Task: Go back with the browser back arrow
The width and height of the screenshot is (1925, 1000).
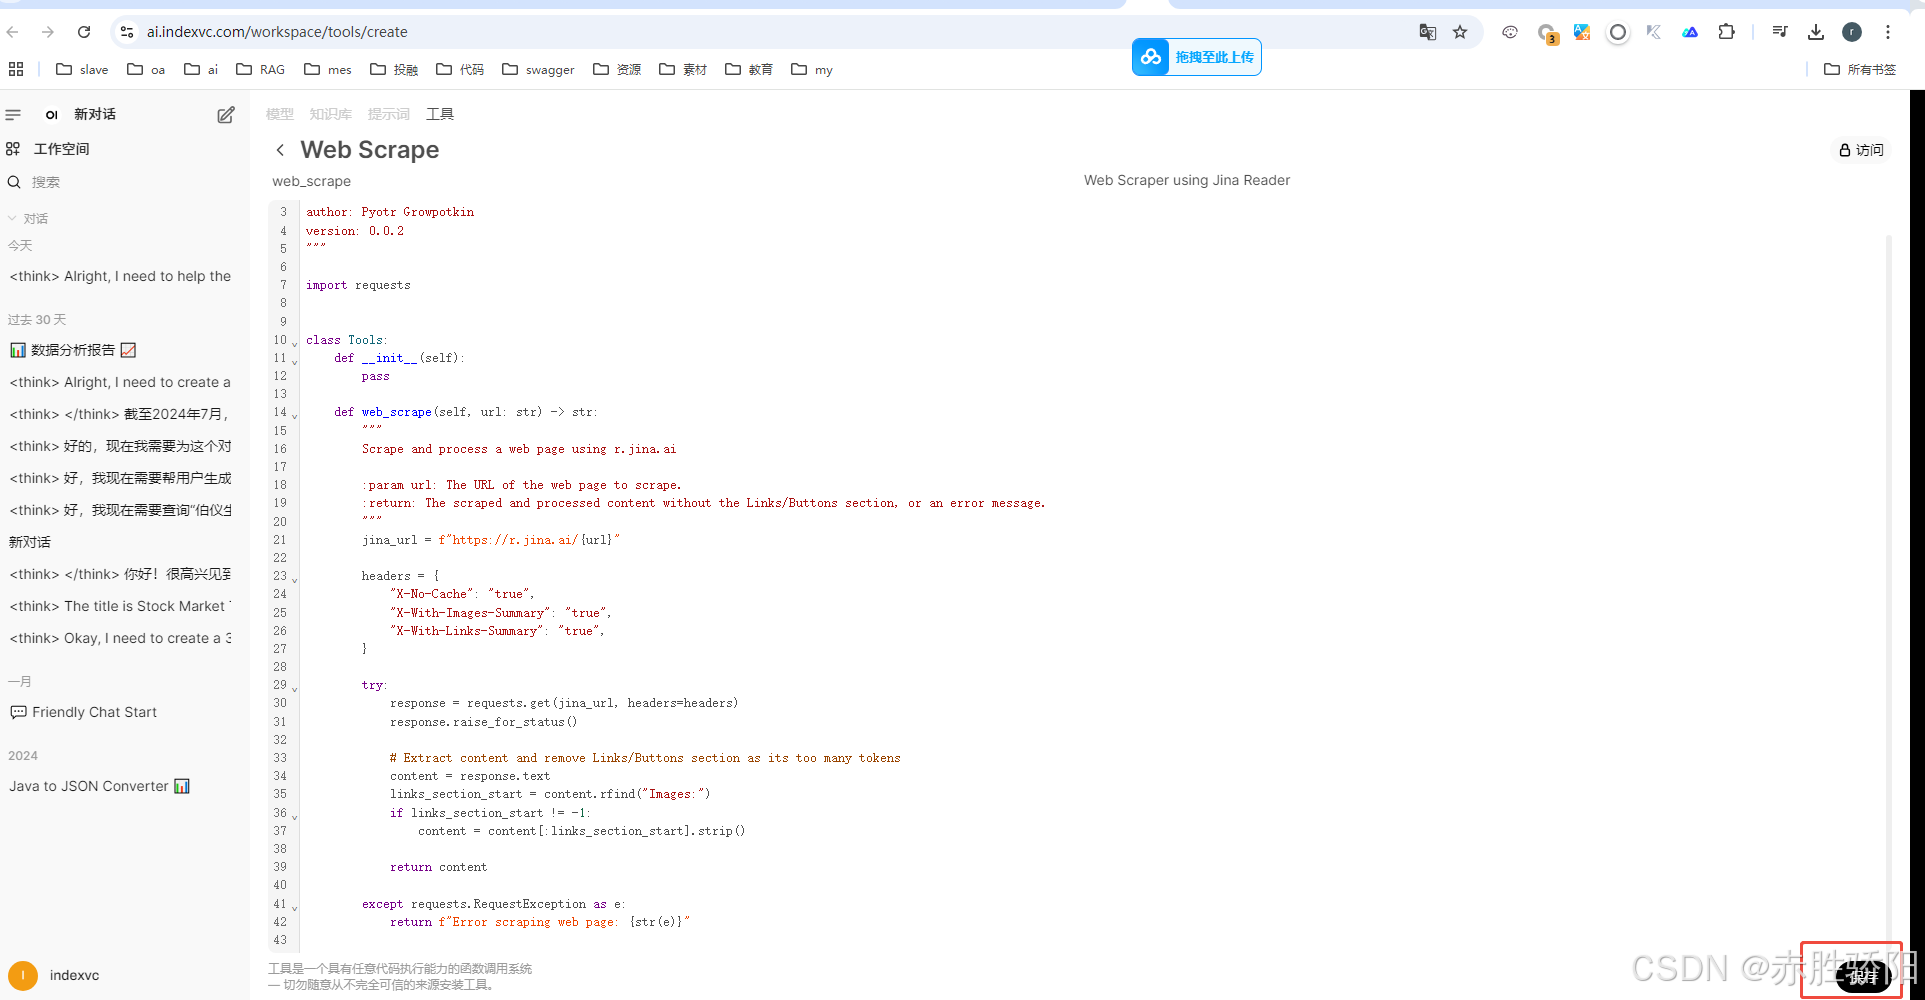Action: tap(13, 32)
